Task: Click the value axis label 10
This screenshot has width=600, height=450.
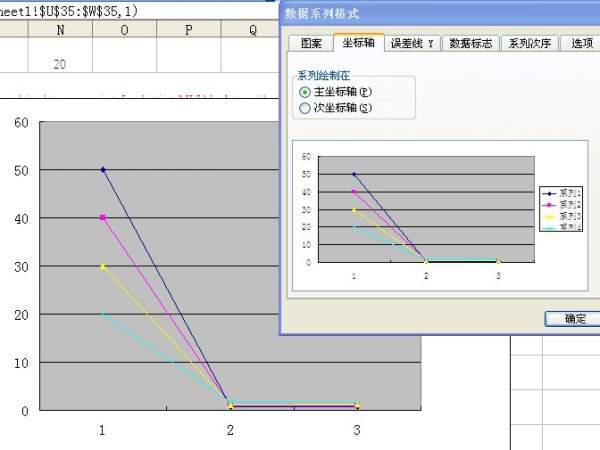Action: point(21,363)
